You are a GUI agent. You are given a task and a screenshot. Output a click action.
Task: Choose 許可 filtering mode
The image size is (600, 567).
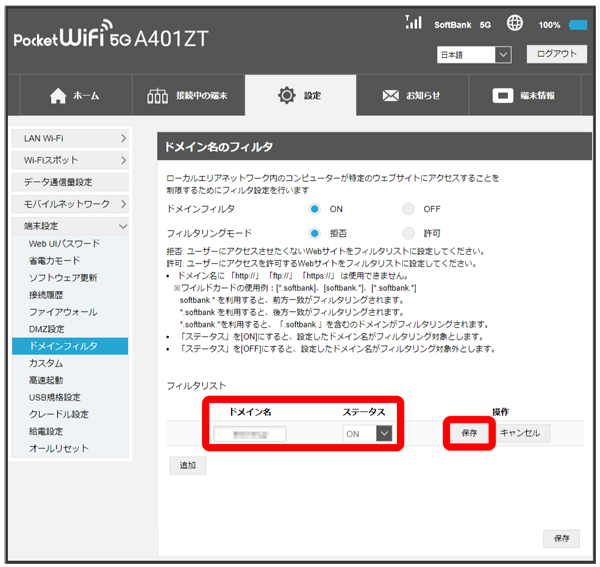click(408, 233)
